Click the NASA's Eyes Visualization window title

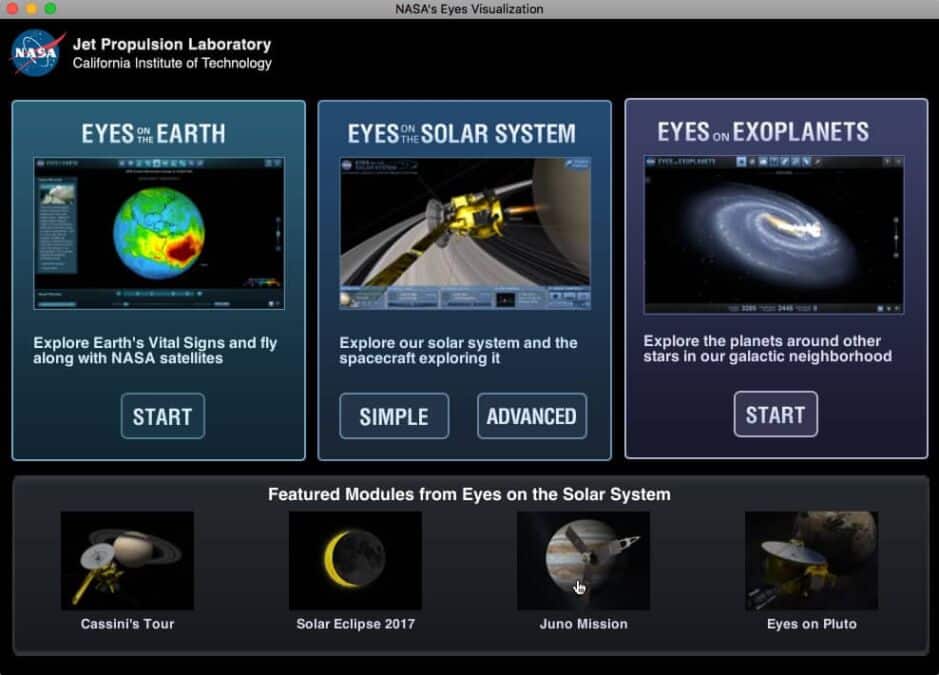(469, 9)
